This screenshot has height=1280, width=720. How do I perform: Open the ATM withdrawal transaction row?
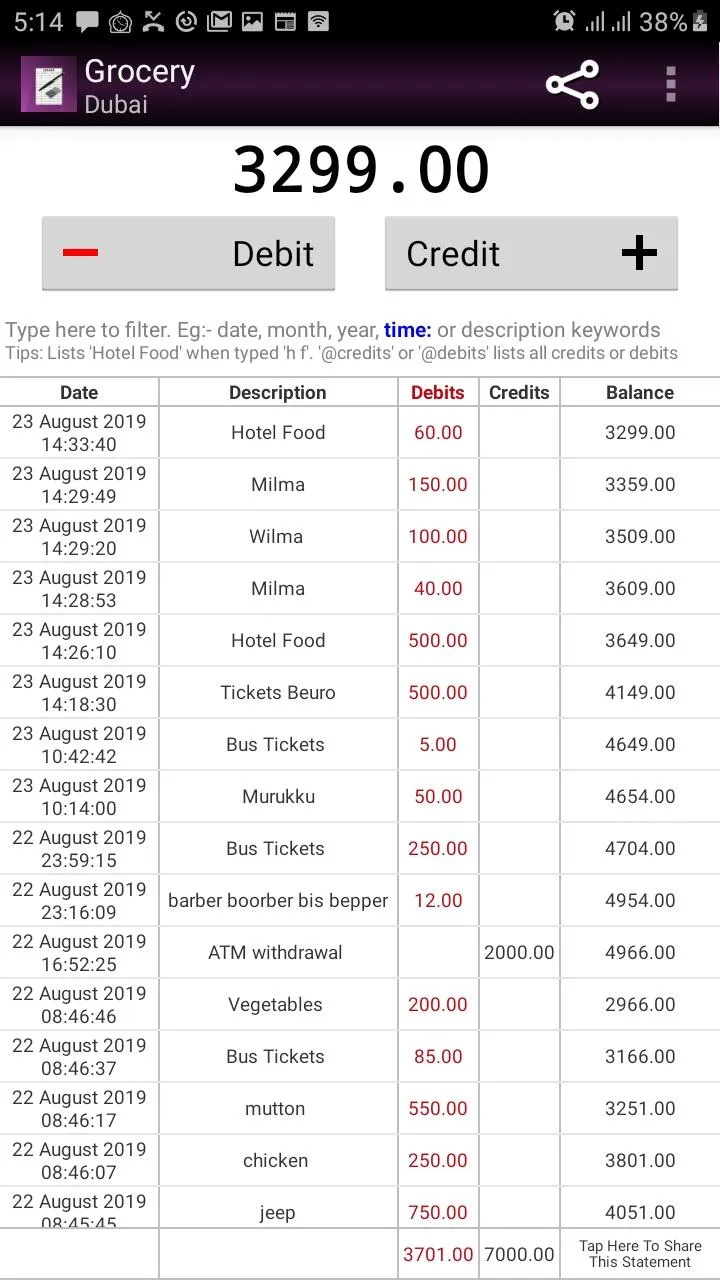point(360,952)
